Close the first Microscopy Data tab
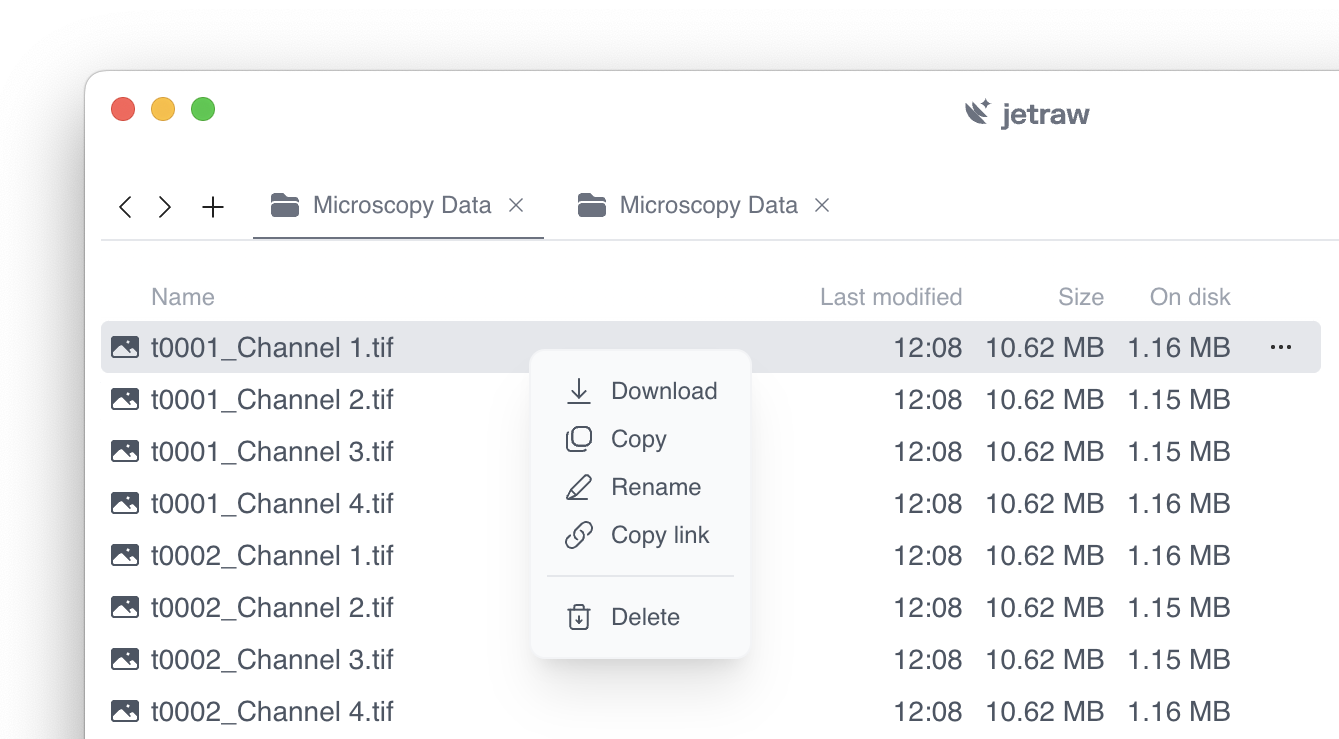The width and height of the screenshot is (1339, 739). [516, 205]
